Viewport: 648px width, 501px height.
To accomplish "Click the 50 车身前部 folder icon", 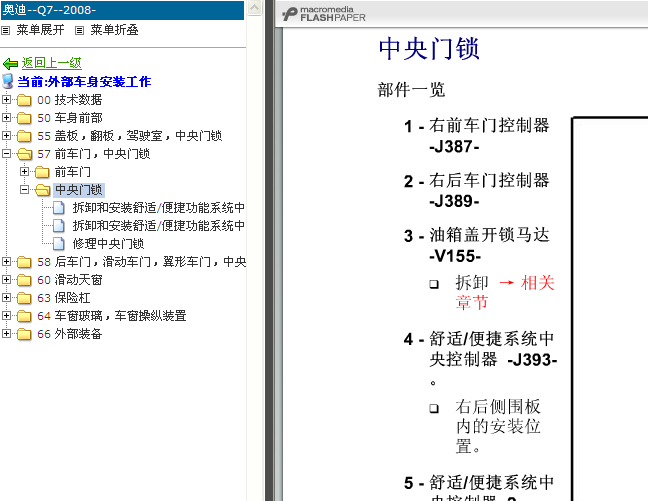I will 24,118.
